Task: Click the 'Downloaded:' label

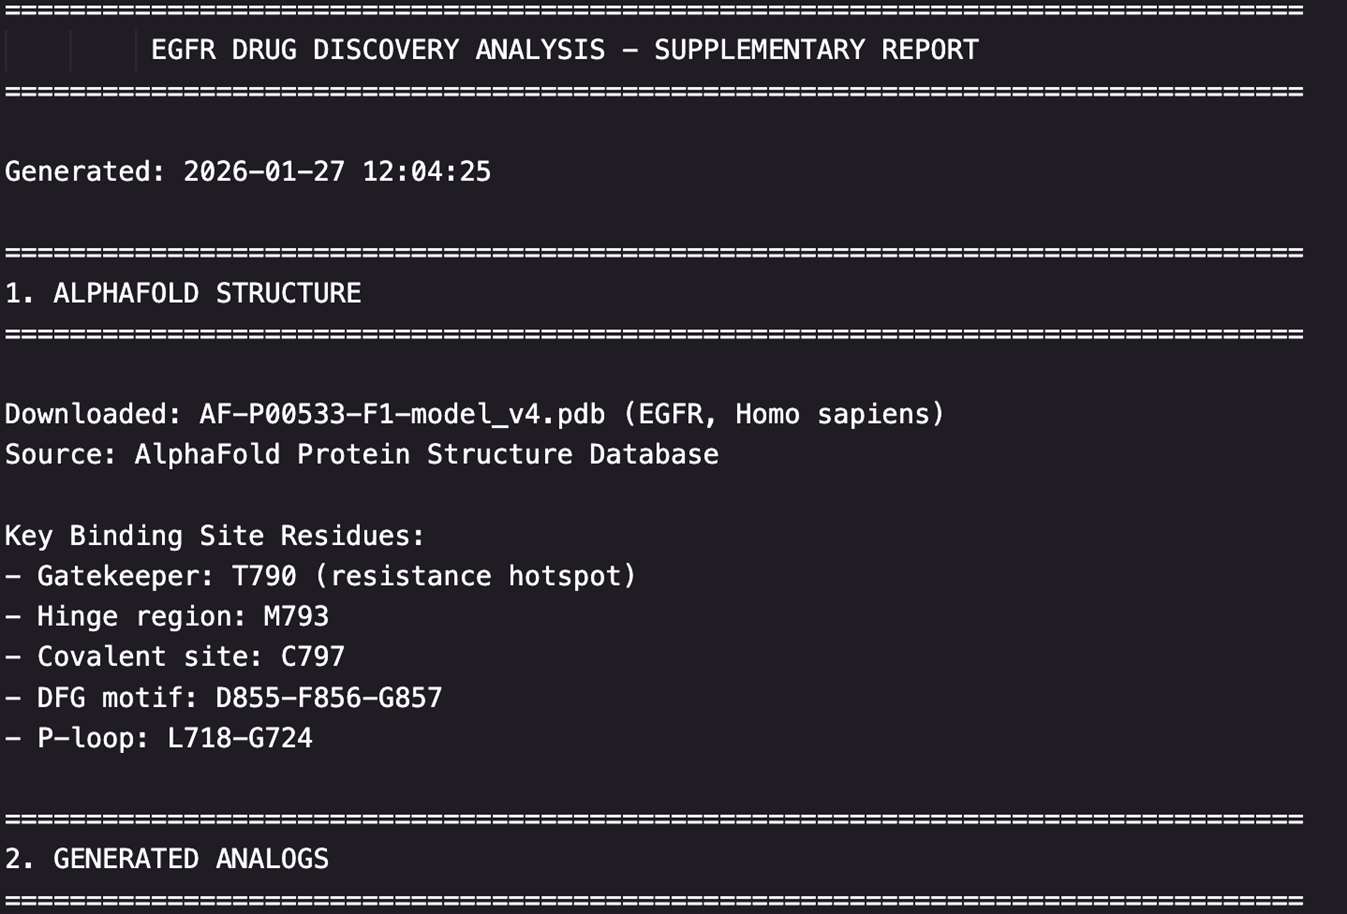Action: point(93,414)
